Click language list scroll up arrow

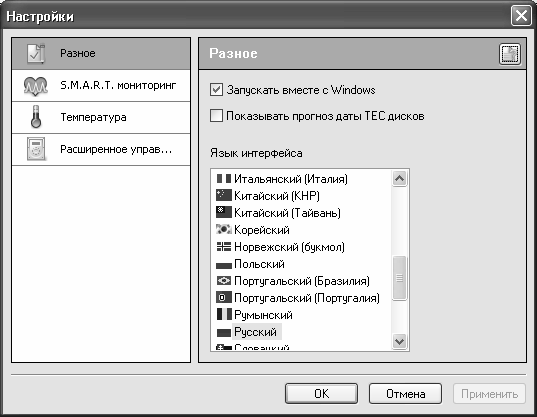tap(399, 178)
